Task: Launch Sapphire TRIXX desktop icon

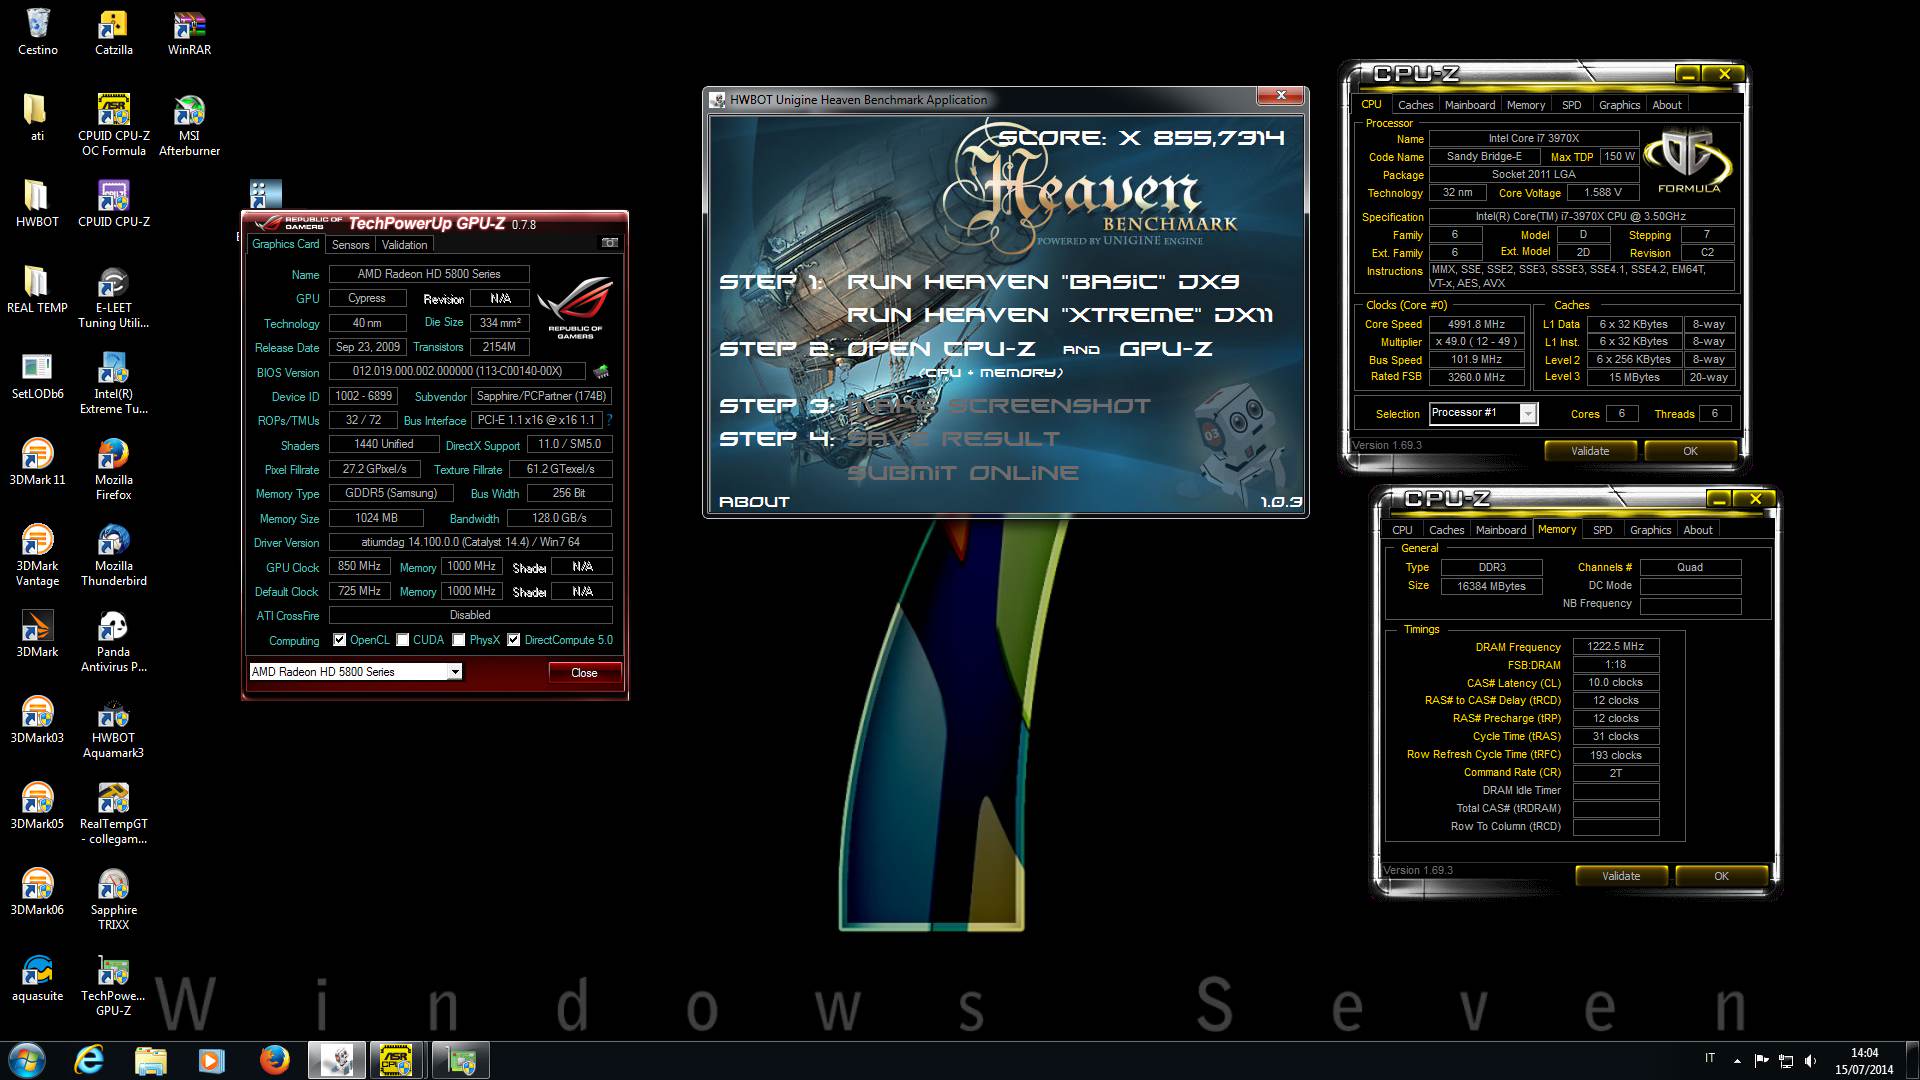Action: [113, 899]
